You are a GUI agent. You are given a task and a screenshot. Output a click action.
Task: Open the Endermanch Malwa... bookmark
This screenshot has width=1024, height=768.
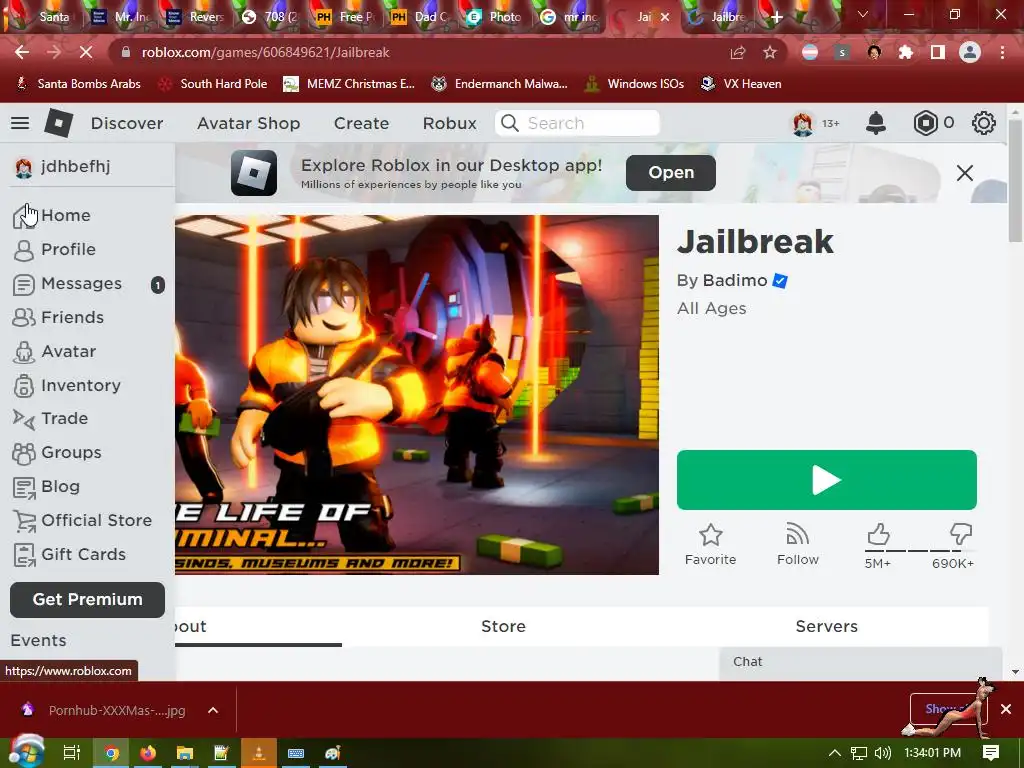click(x=500, y=84)
